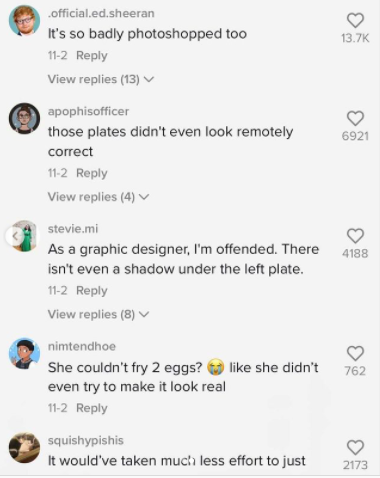Like the .official.ed.sheeran comment

point(355,20)
